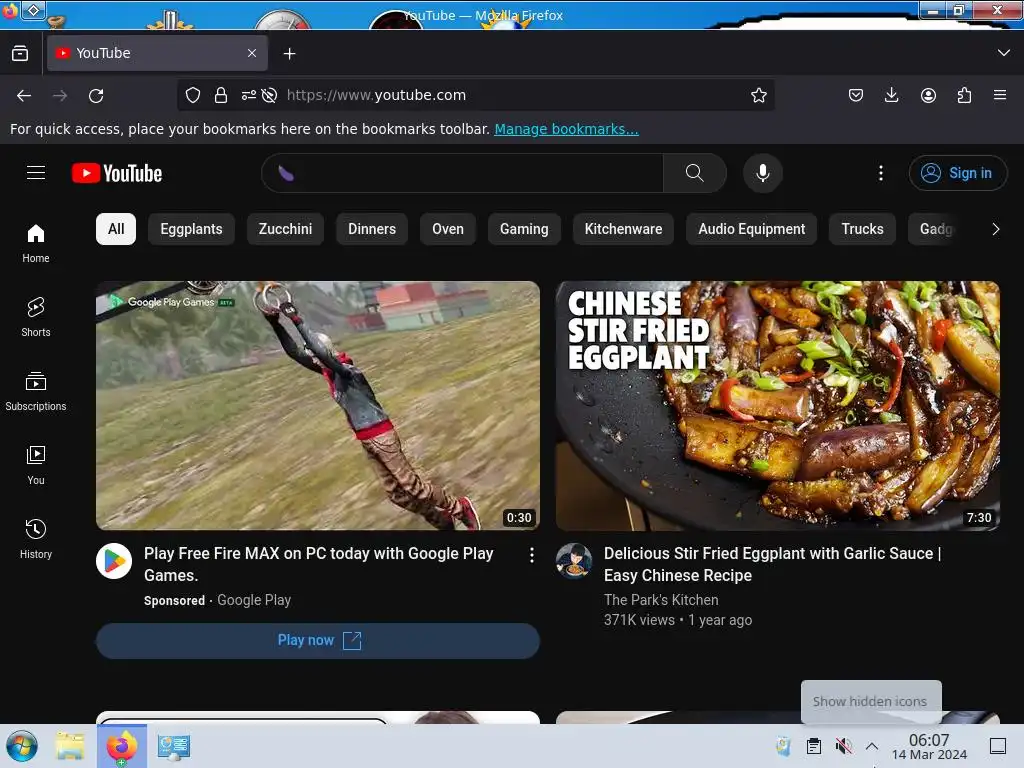Start voice search with microphone icon
1024x768 pixels.
(762, 173)
